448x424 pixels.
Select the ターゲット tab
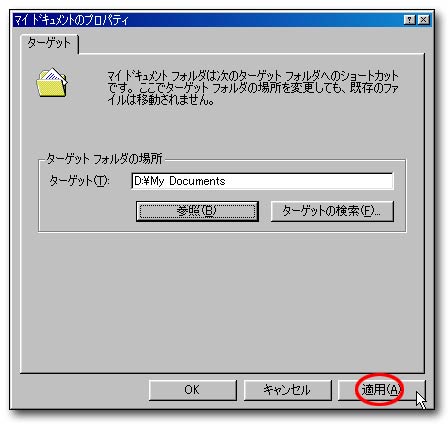[x=49, y=43]
